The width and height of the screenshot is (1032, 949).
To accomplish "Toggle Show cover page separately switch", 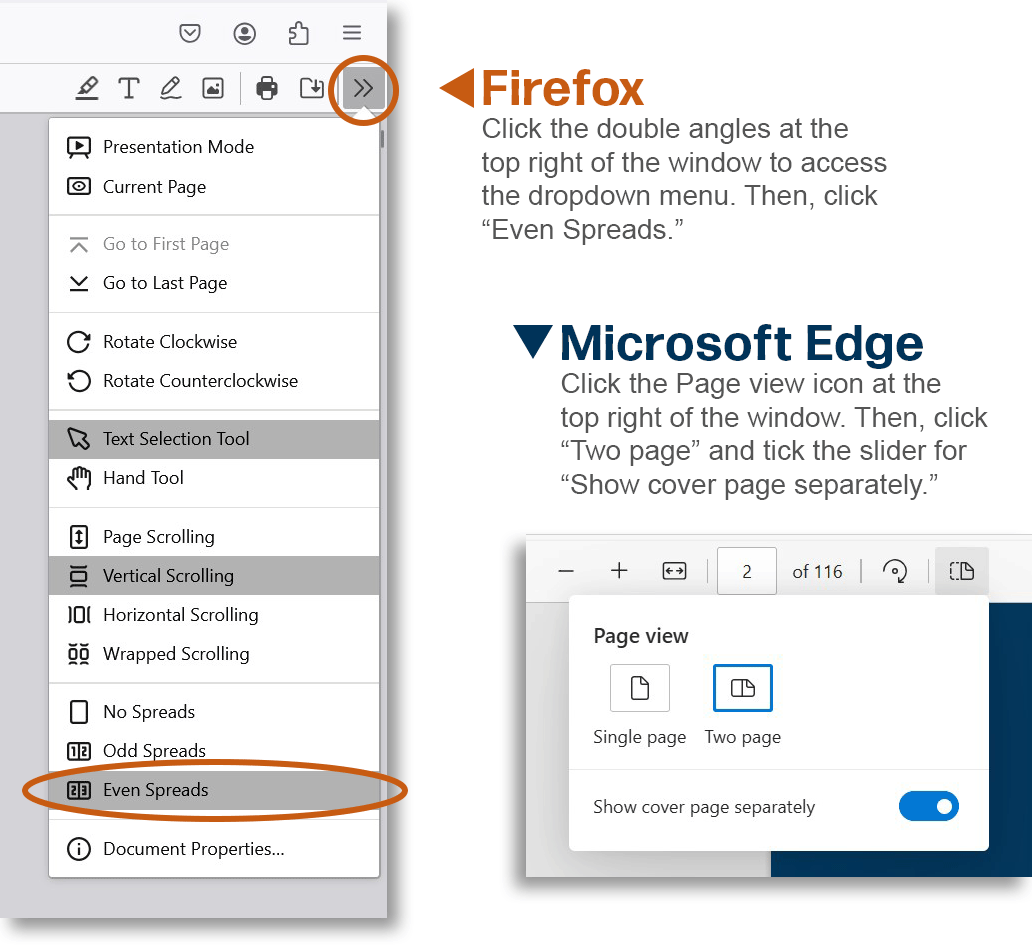I will (929, 806).
